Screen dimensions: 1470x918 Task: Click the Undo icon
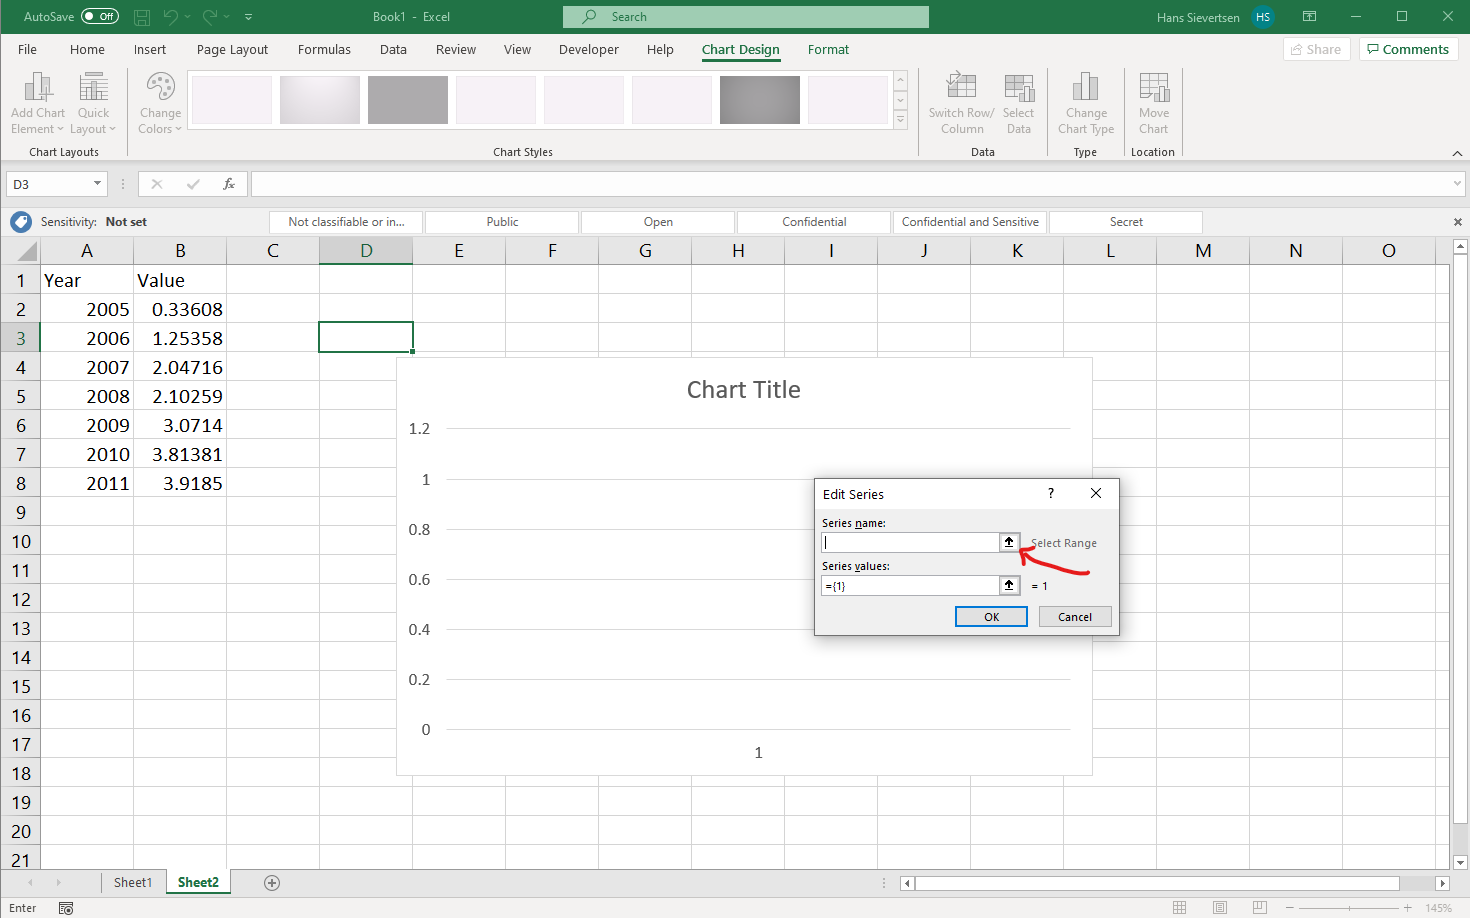click(x=171, y=17)
